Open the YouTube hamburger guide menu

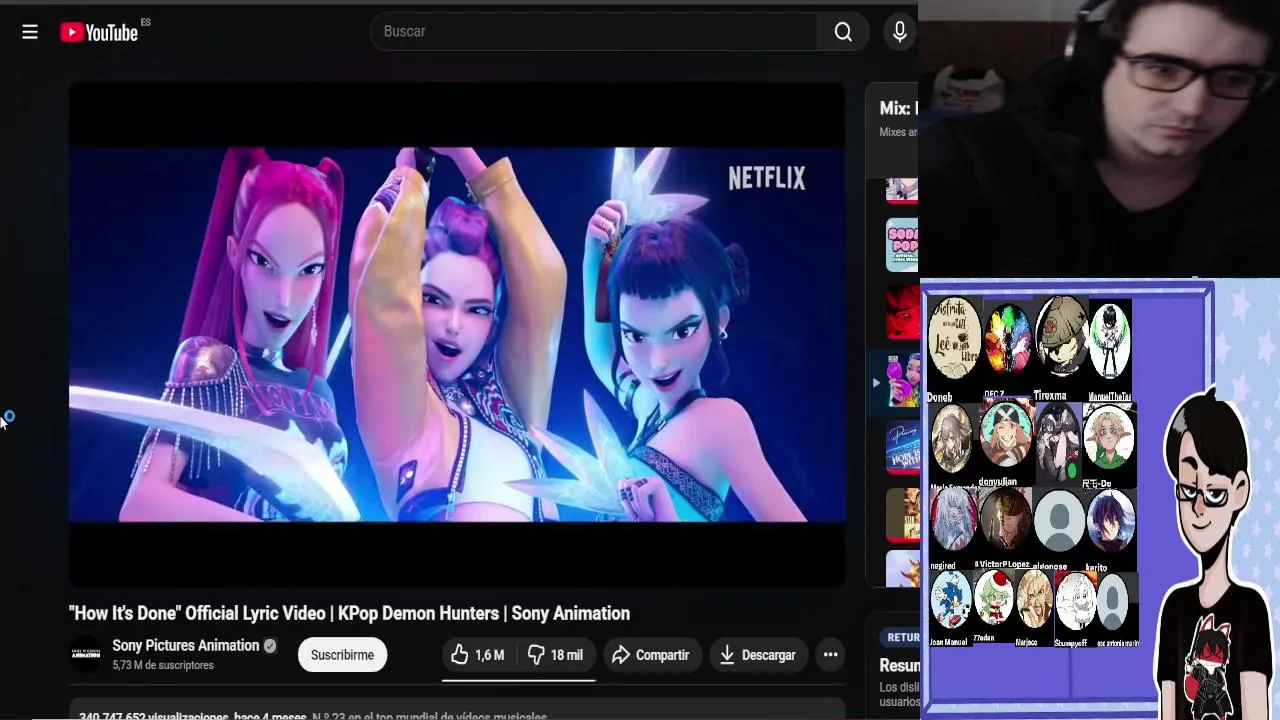click(30, 32)
